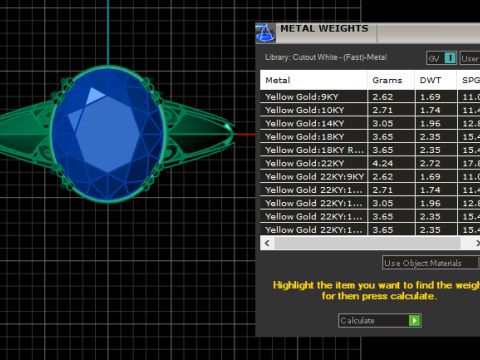This screenshot has width=480, height=360.
Task: Select the Yellow Gold 22KY:9KY row
Action: (370, 177)
